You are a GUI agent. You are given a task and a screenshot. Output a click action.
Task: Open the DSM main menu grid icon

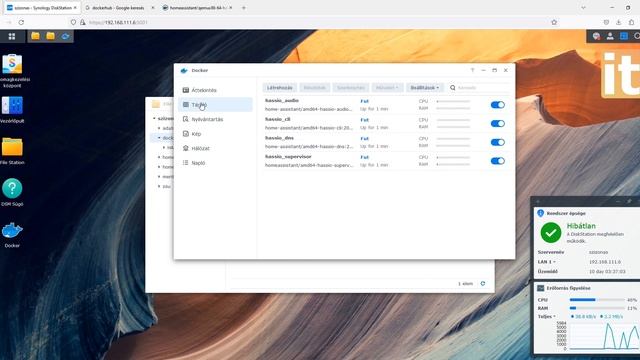(x=12, y=36)
